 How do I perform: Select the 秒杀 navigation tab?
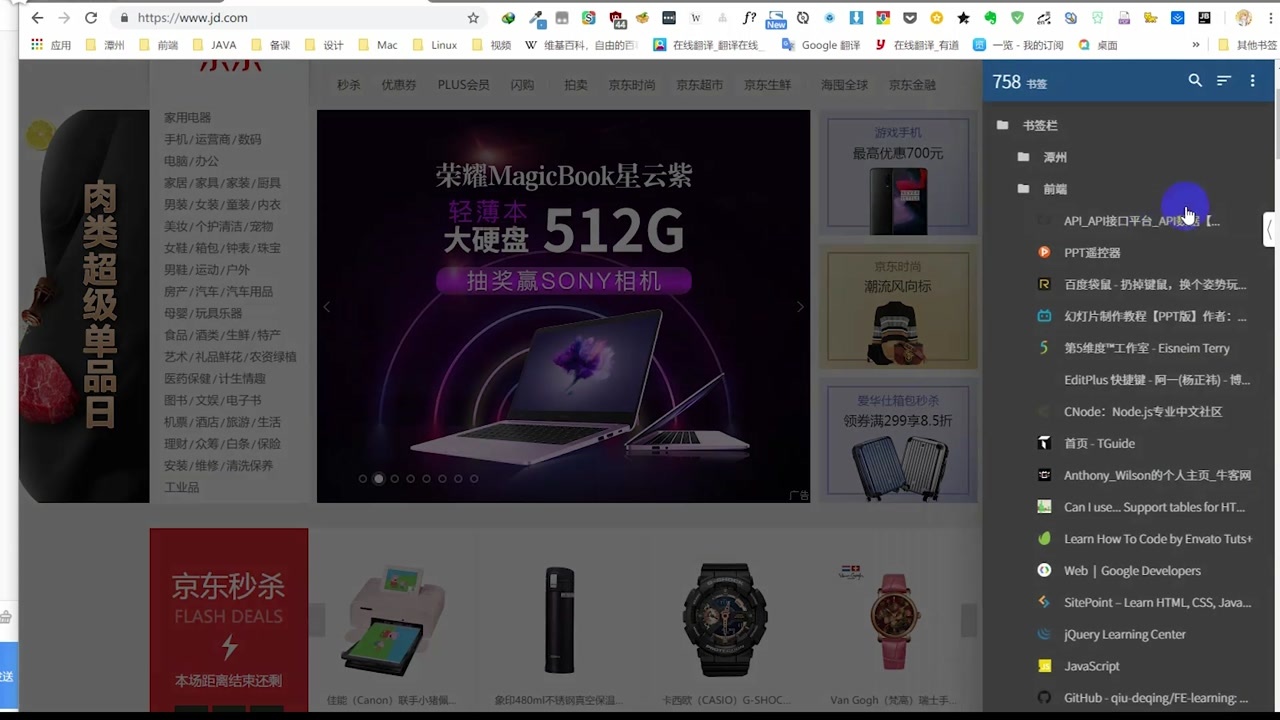(x=349, y=85)
